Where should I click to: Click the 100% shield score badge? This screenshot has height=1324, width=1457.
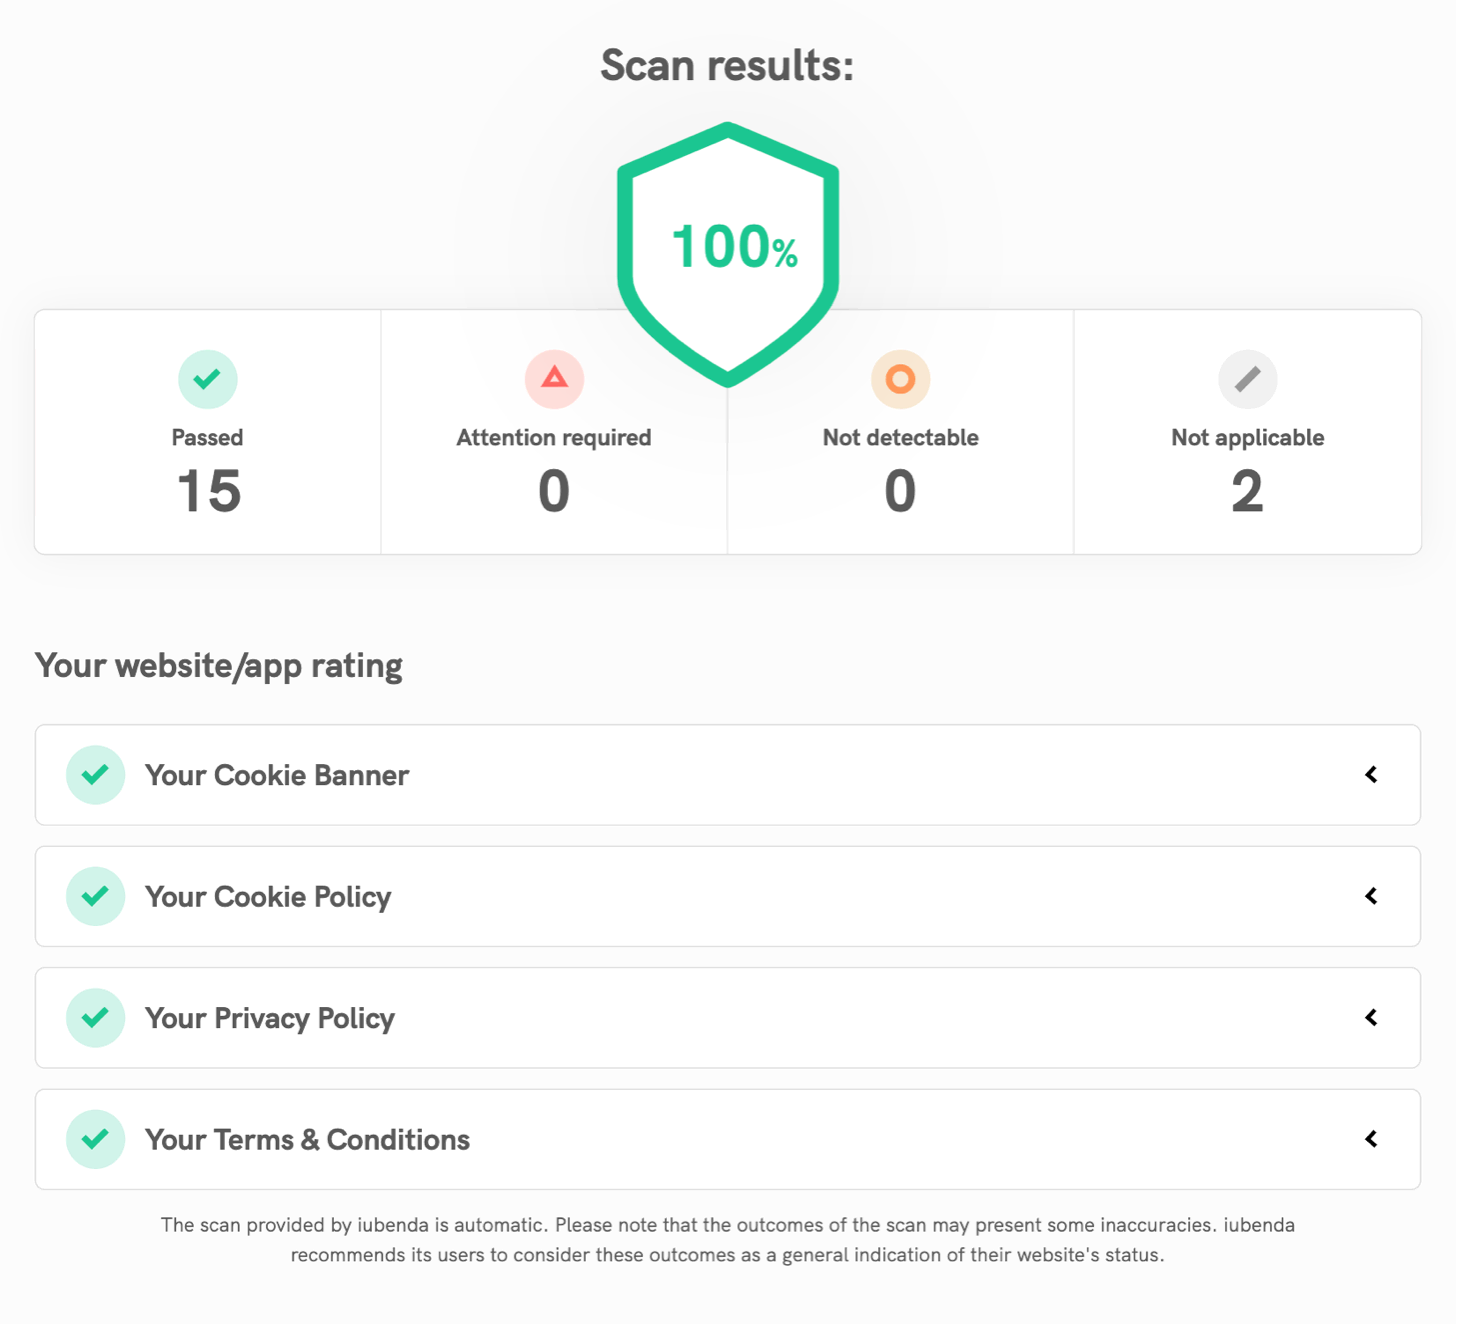point(728,250)
